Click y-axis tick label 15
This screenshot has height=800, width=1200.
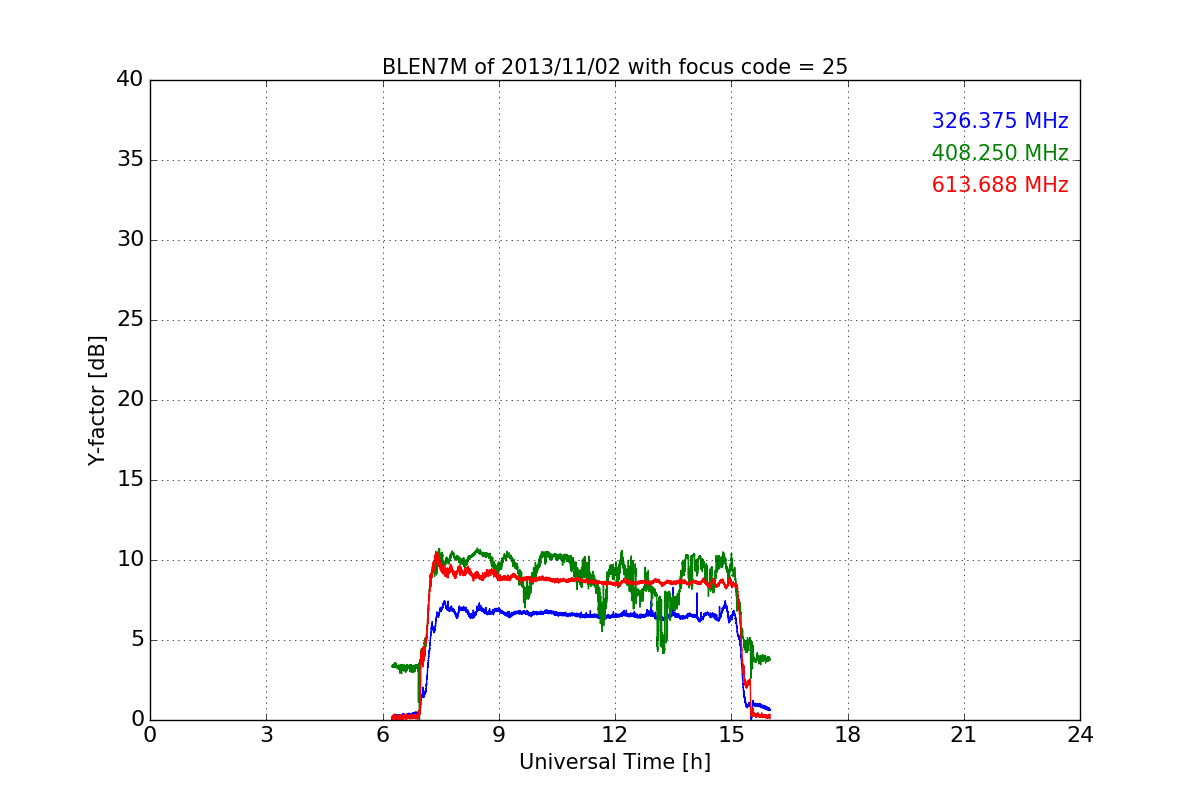[x=130, y=480]
